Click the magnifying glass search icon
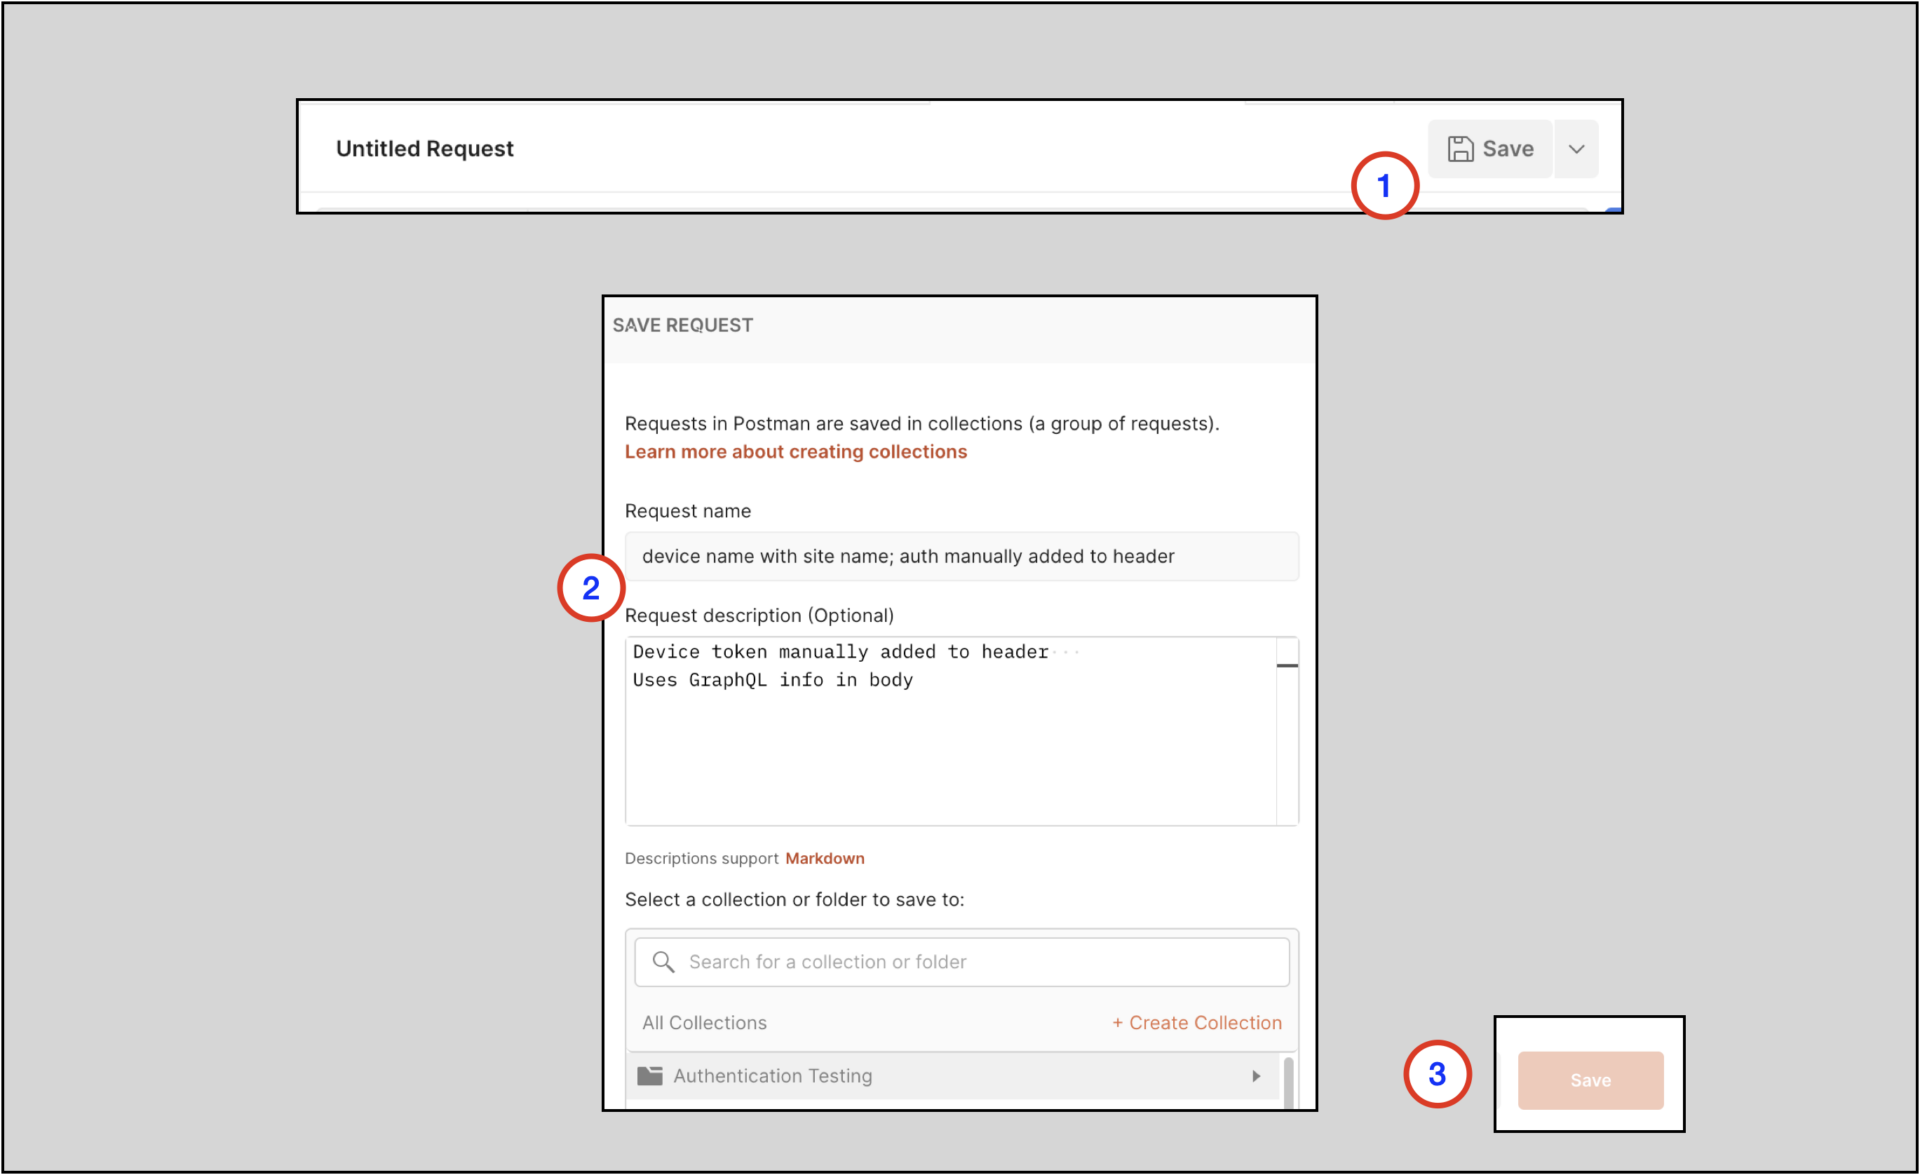1920x1175 pixels. point(663,961)
